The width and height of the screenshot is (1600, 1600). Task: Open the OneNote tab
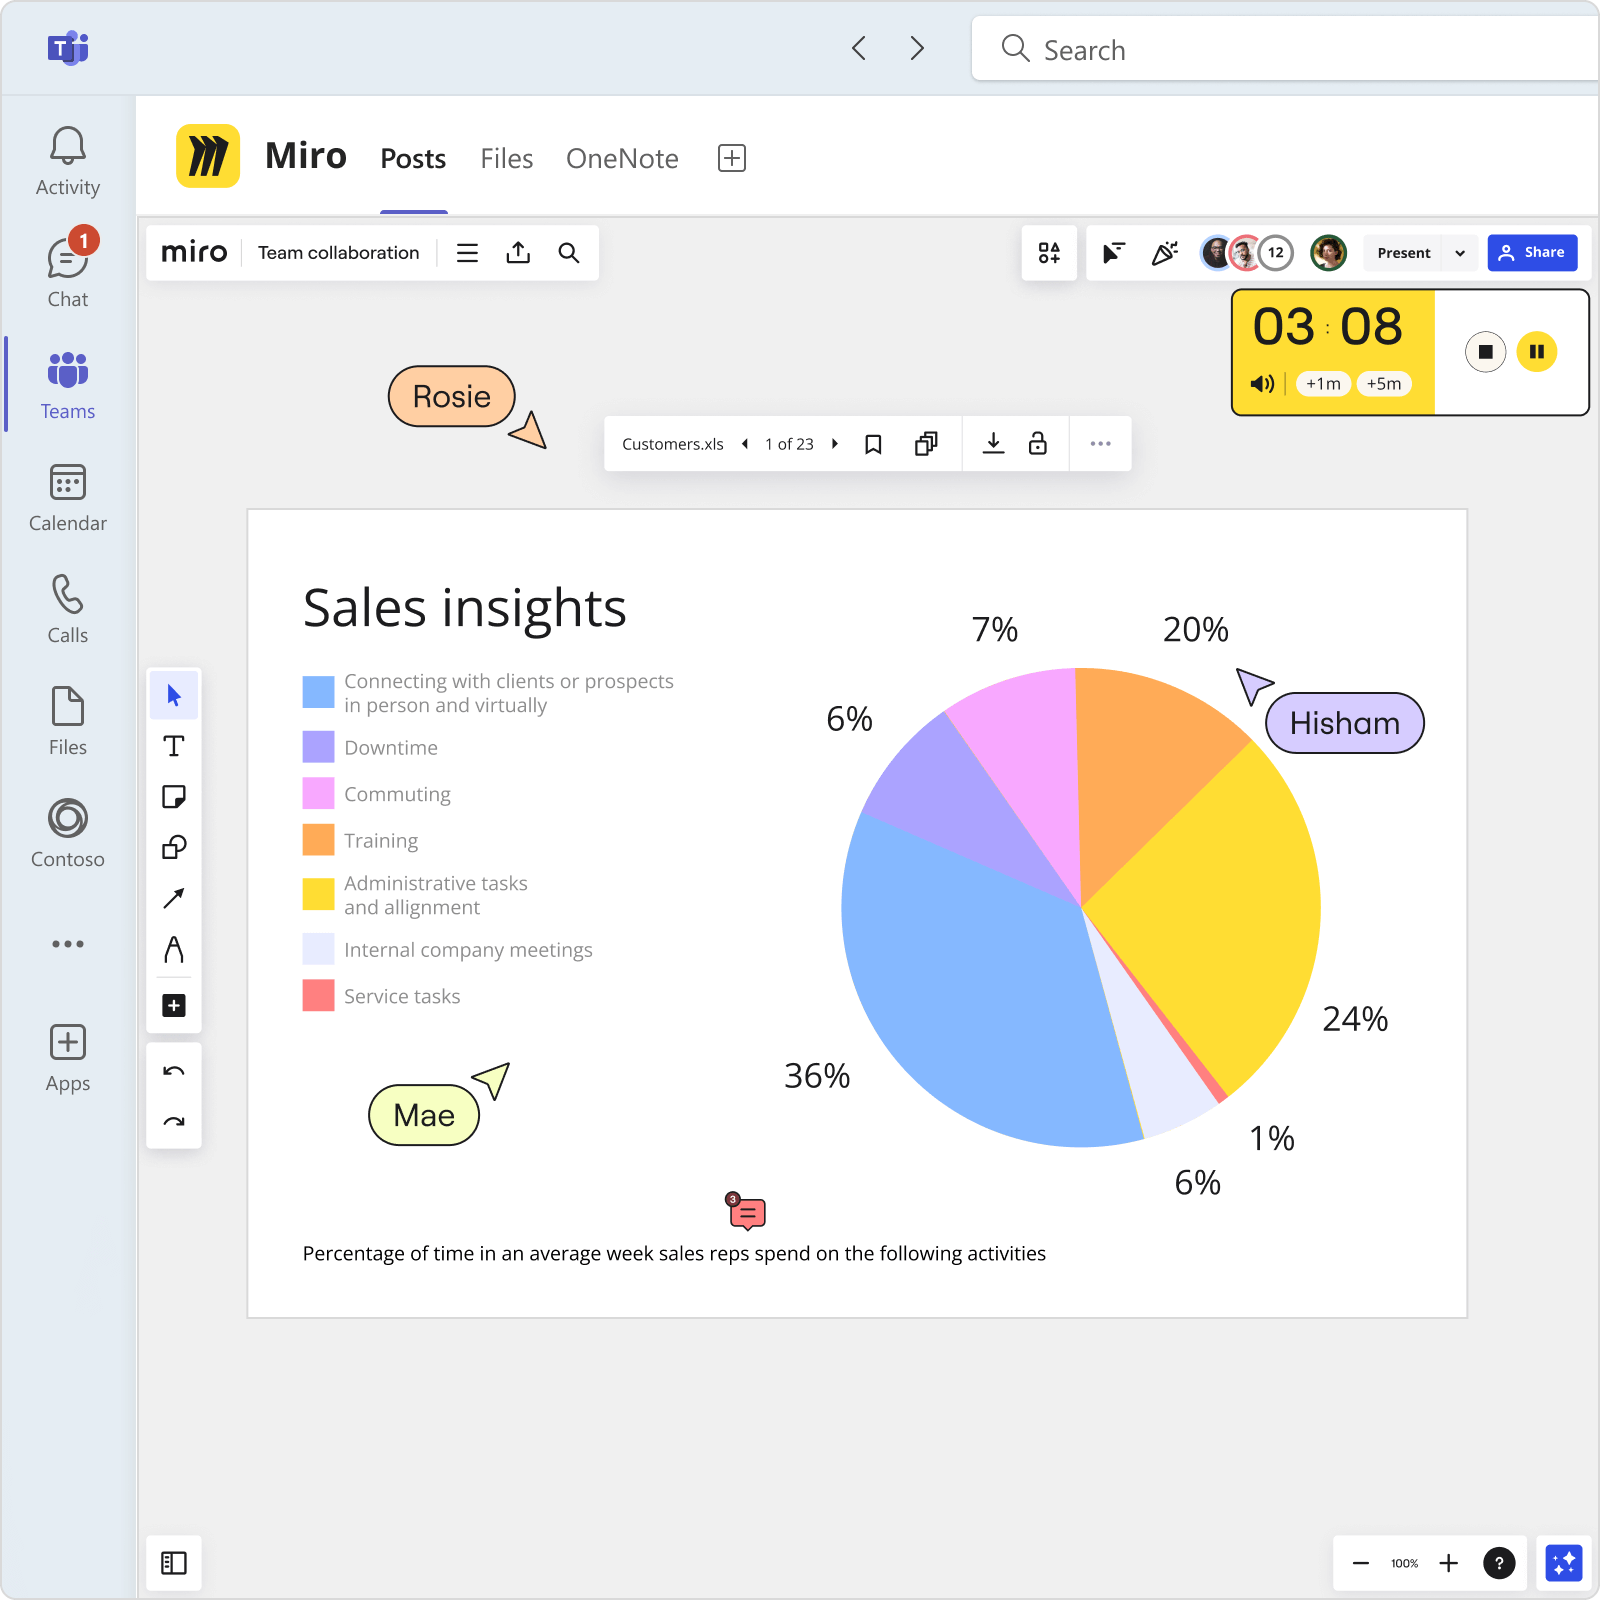(x=622, y=158)
